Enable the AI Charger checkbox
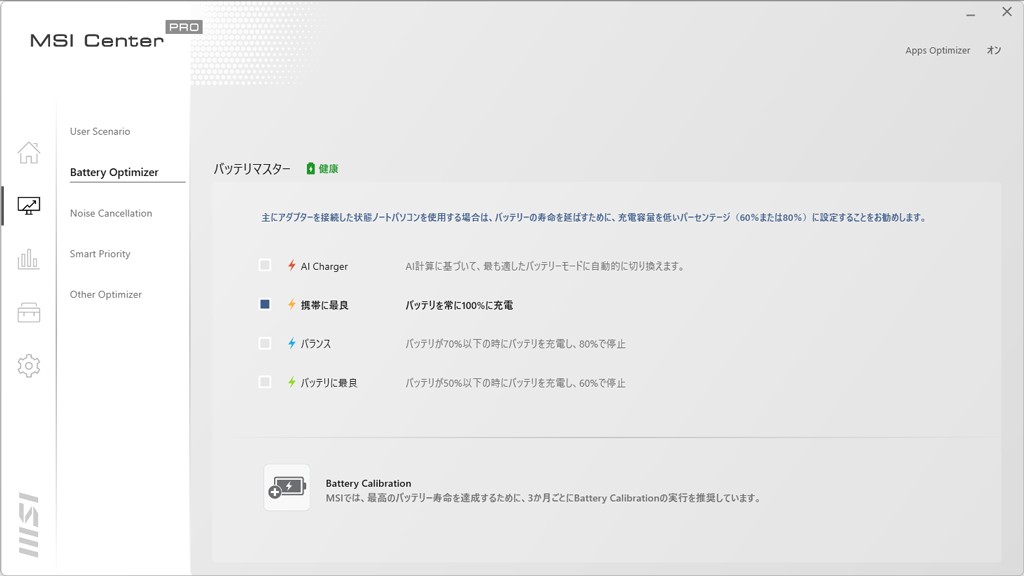Image resolution: width=1024 pixels, height=576 pixels. [x=264, y=265]
